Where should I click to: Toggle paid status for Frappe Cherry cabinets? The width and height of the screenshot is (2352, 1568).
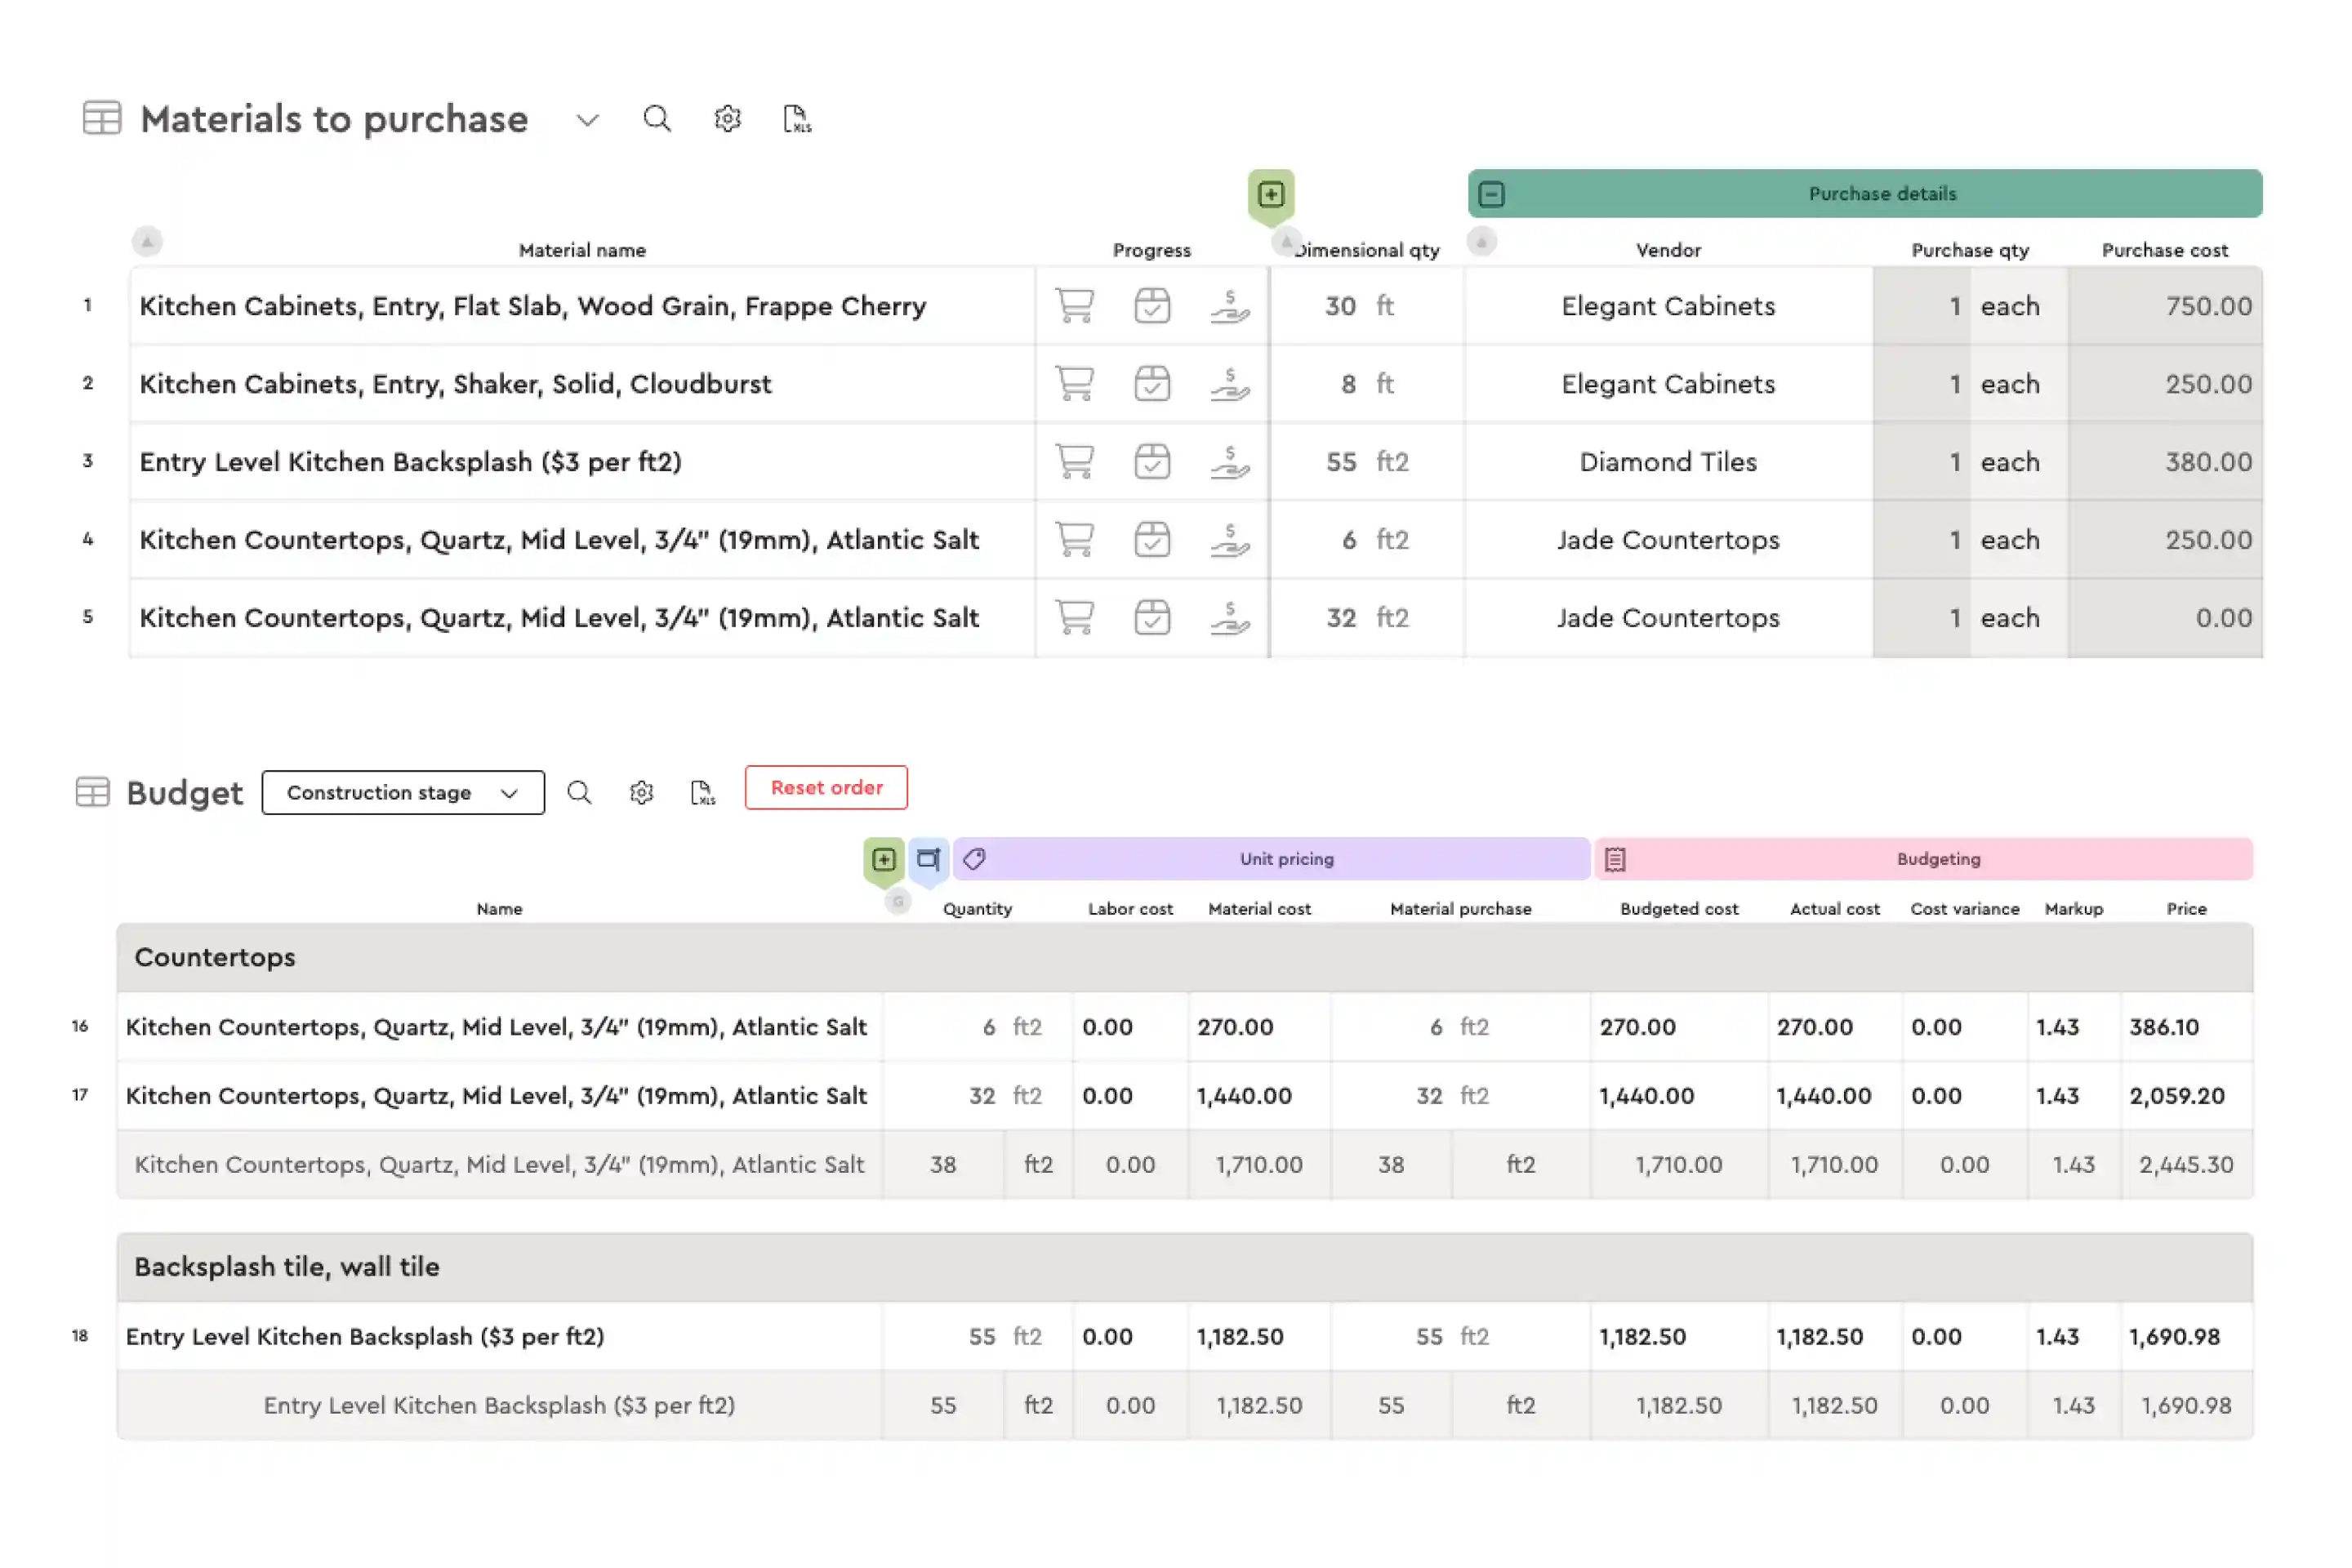[1230, 306]
